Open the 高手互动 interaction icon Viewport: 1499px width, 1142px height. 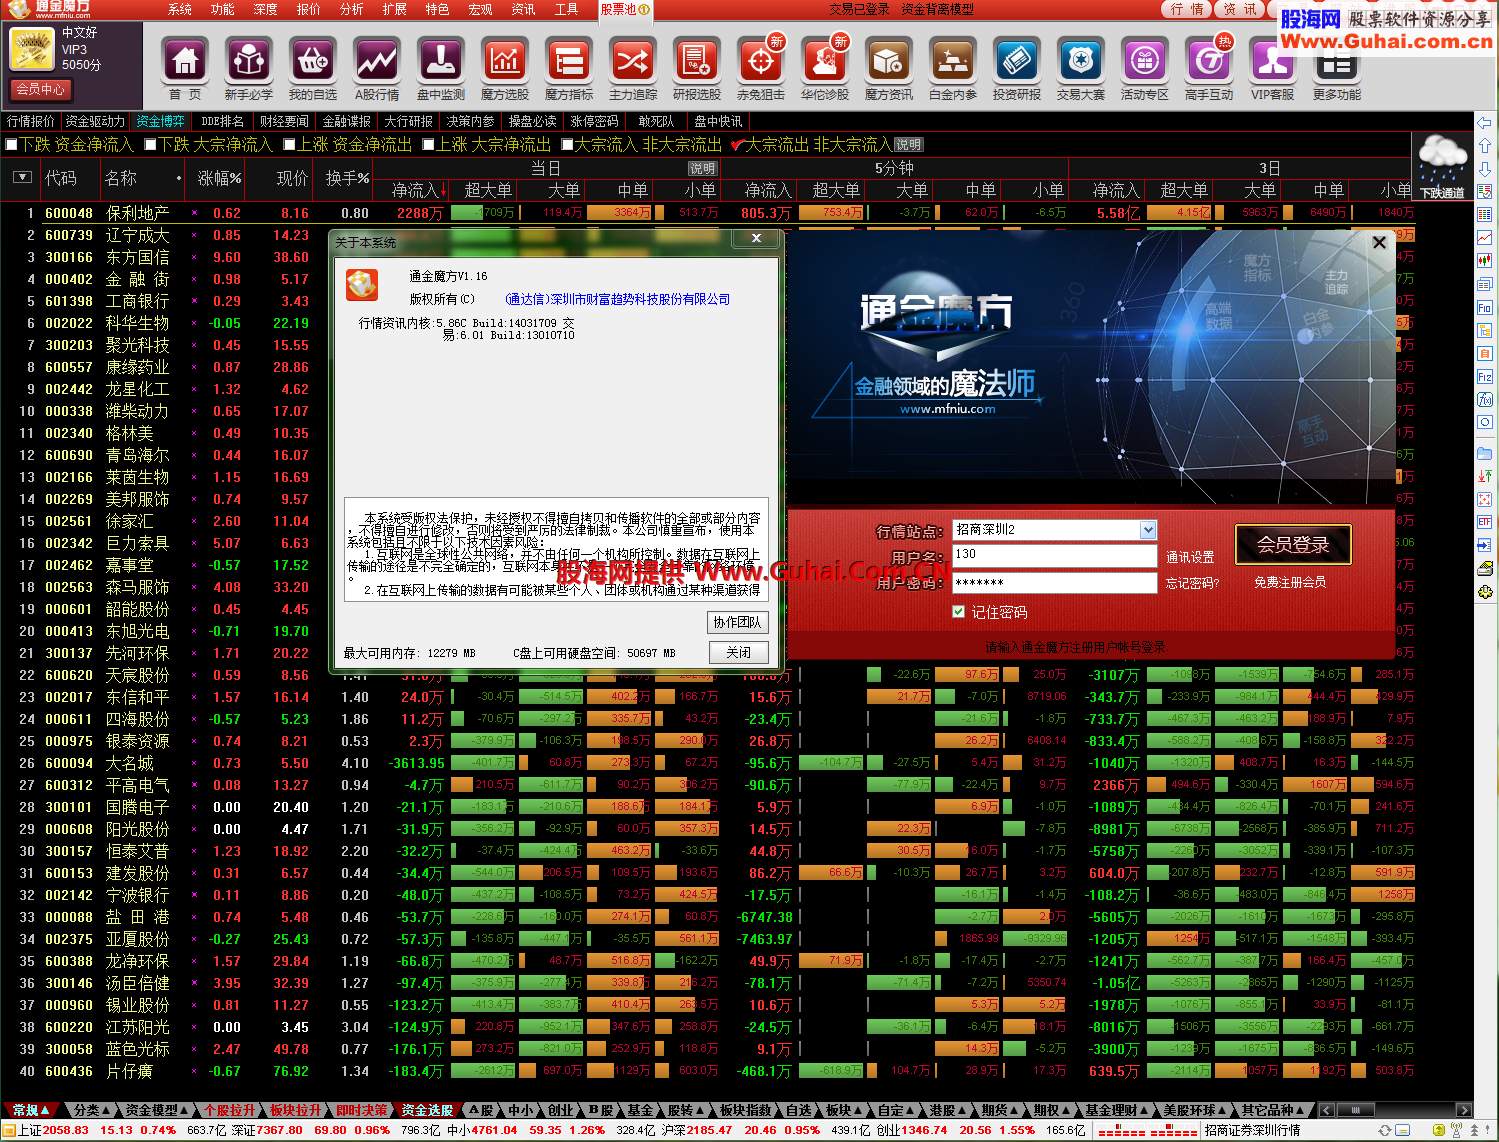pyautogui.click(x=1209, y=62)
